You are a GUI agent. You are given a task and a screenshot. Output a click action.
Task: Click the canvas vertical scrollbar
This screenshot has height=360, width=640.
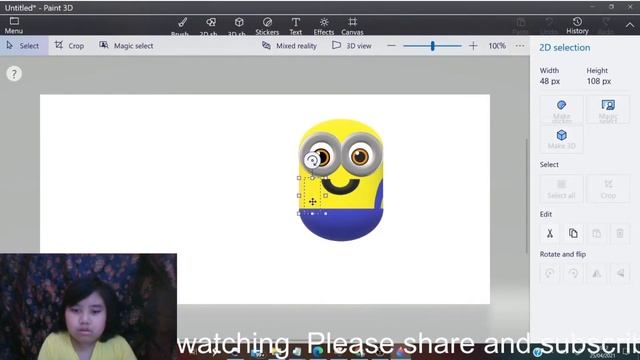(526, 196)
